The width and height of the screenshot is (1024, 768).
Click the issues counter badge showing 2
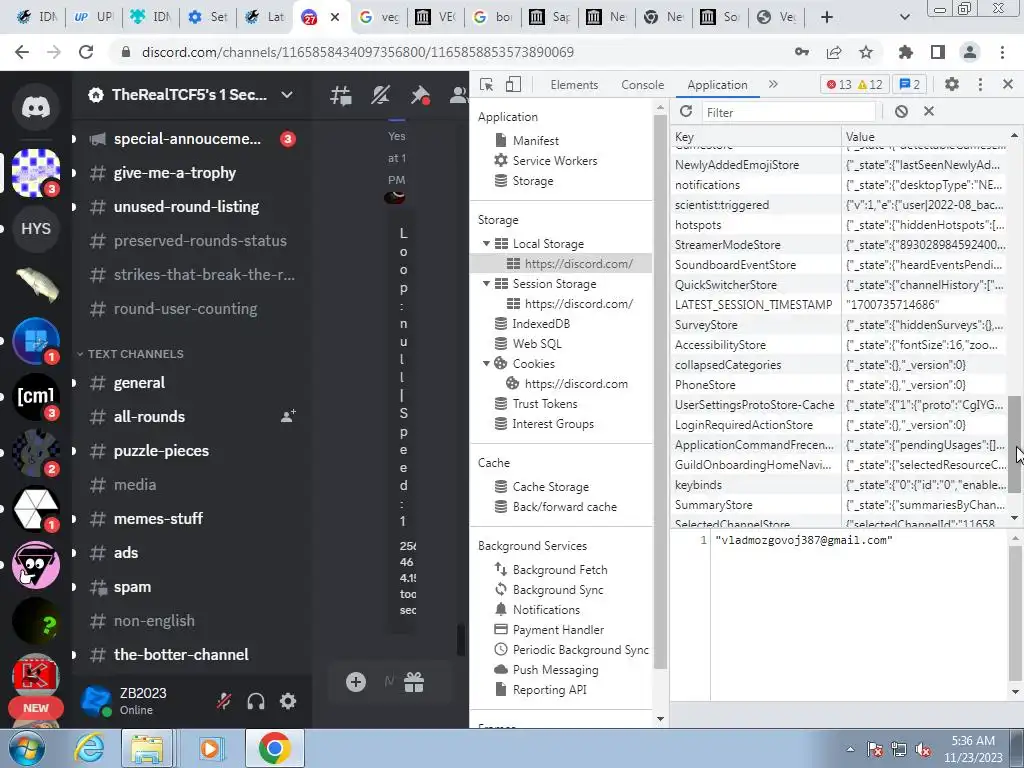(x=910, y=84)
